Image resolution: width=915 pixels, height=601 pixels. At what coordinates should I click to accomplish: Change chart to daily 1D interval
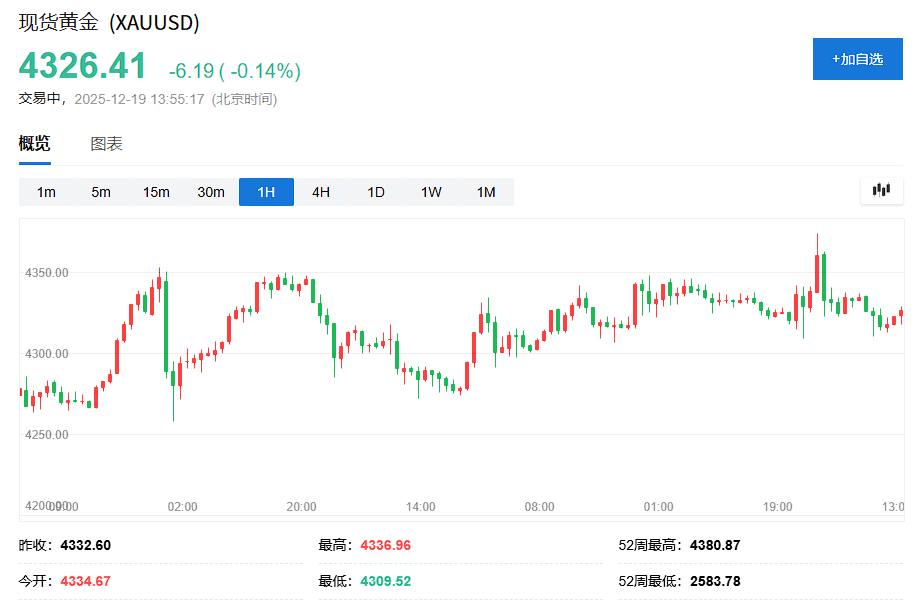[376, 192]
